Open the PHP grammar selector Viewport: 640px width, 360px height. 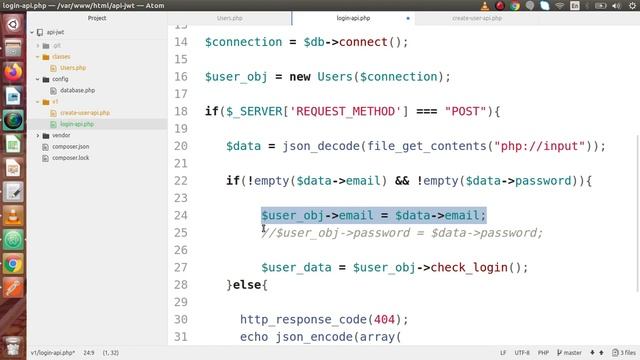543,353
